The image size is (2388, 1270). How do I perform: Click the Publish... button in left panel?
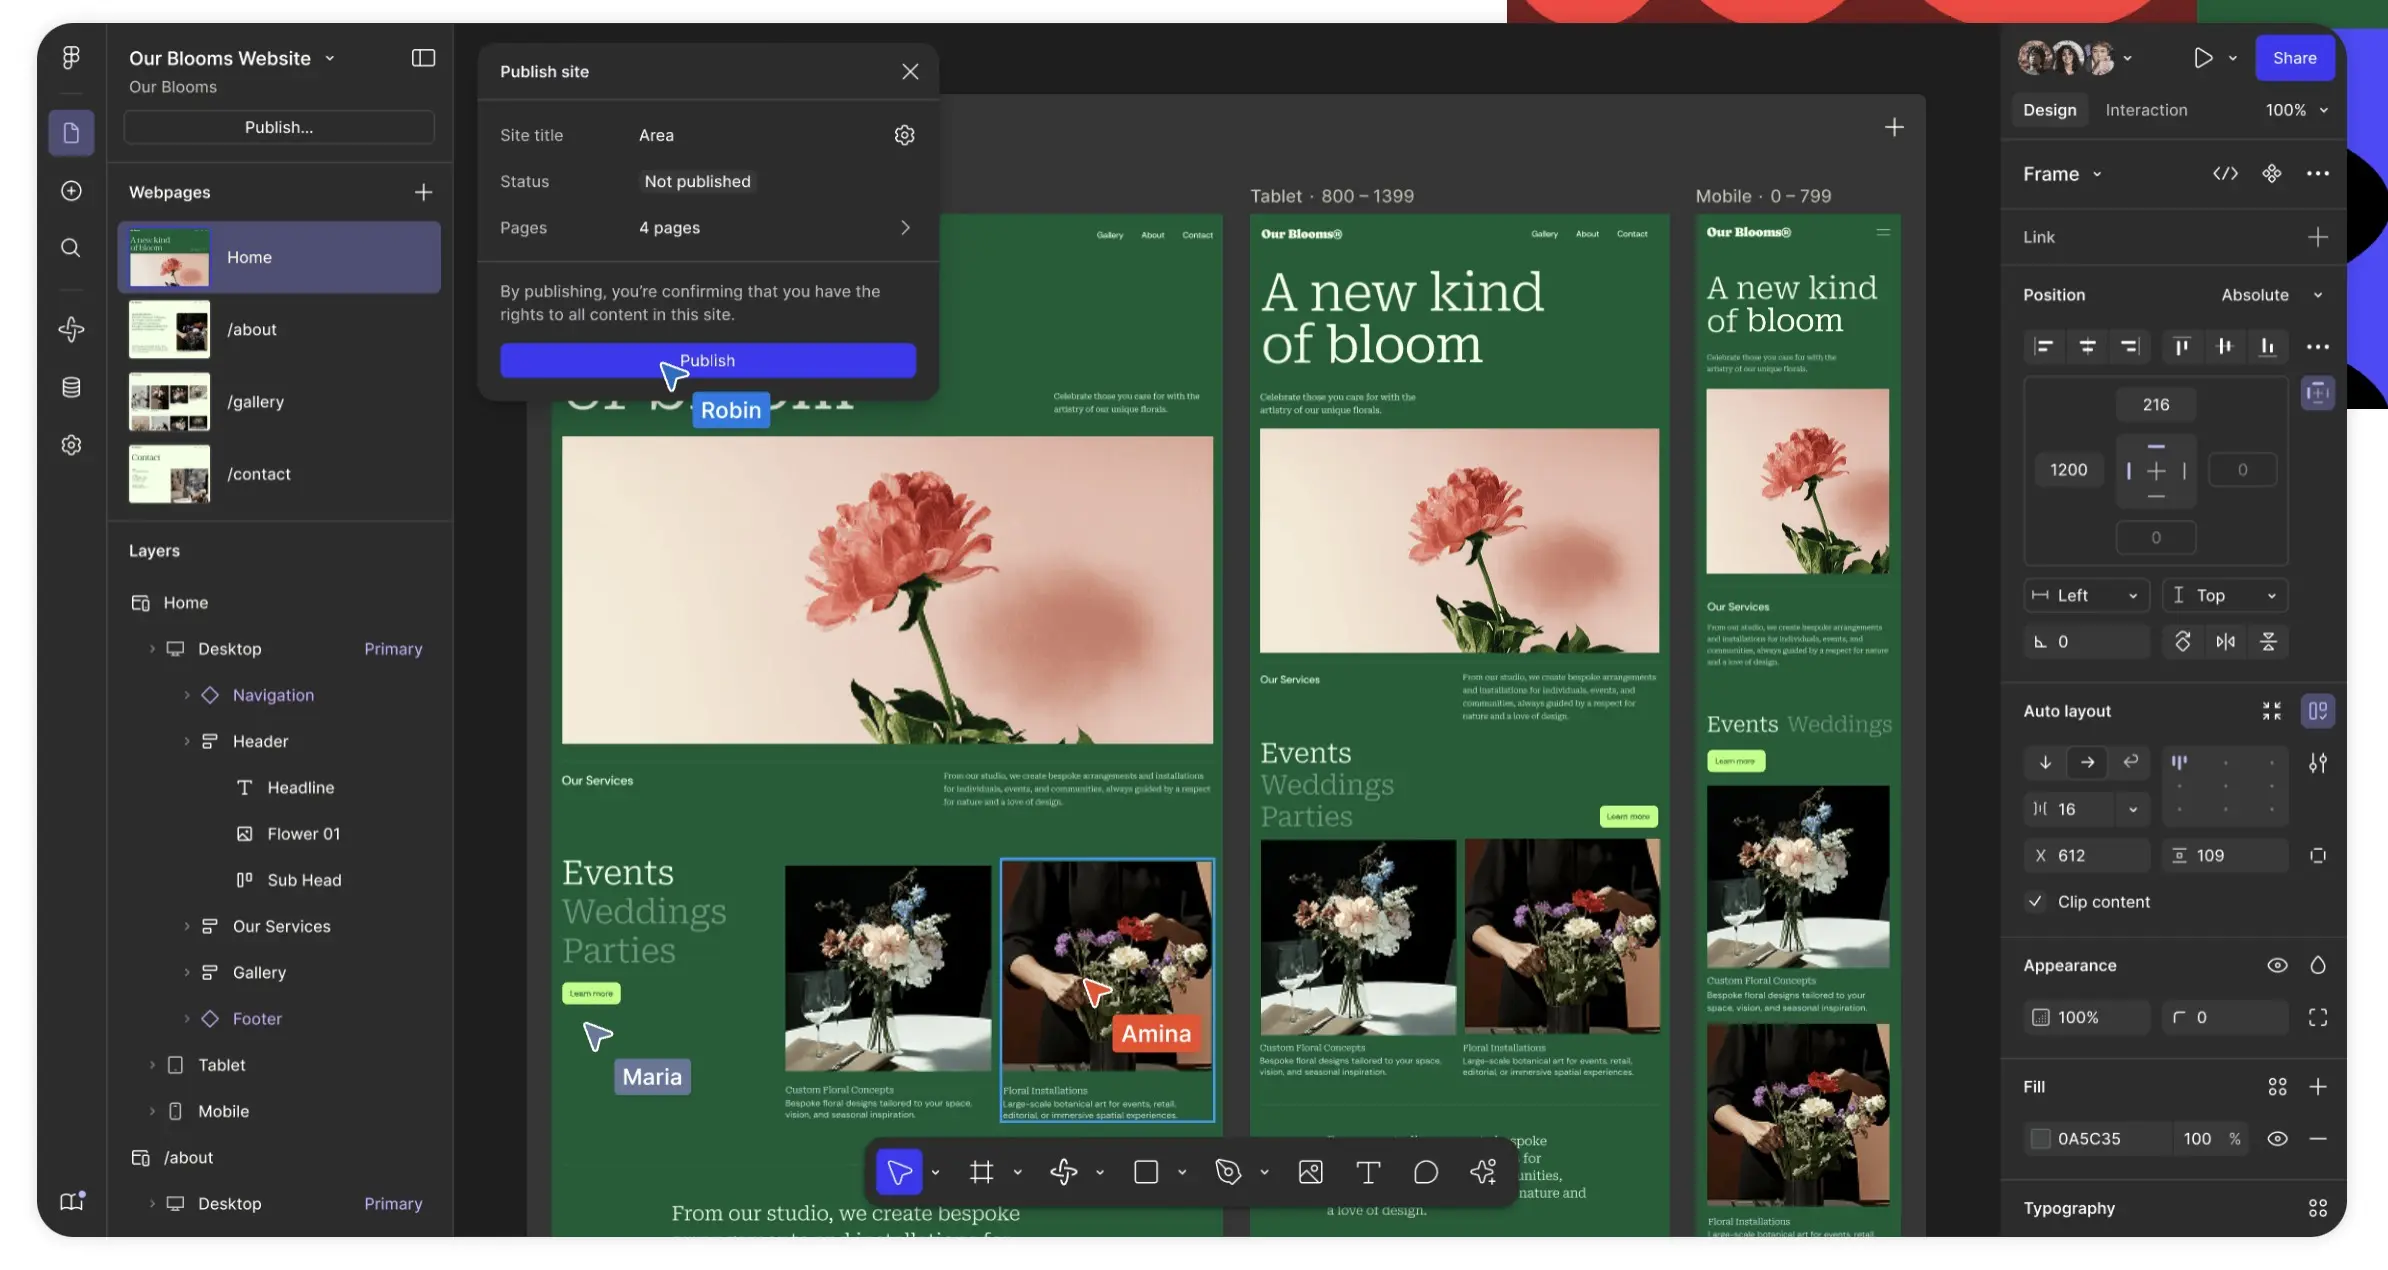[279, 128]
